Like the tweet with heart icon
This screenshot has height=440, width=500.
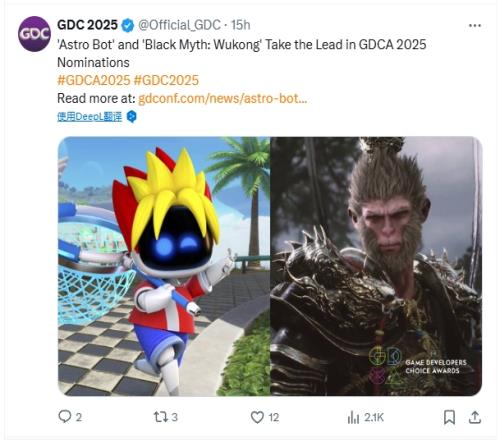[x=257, y=417]
